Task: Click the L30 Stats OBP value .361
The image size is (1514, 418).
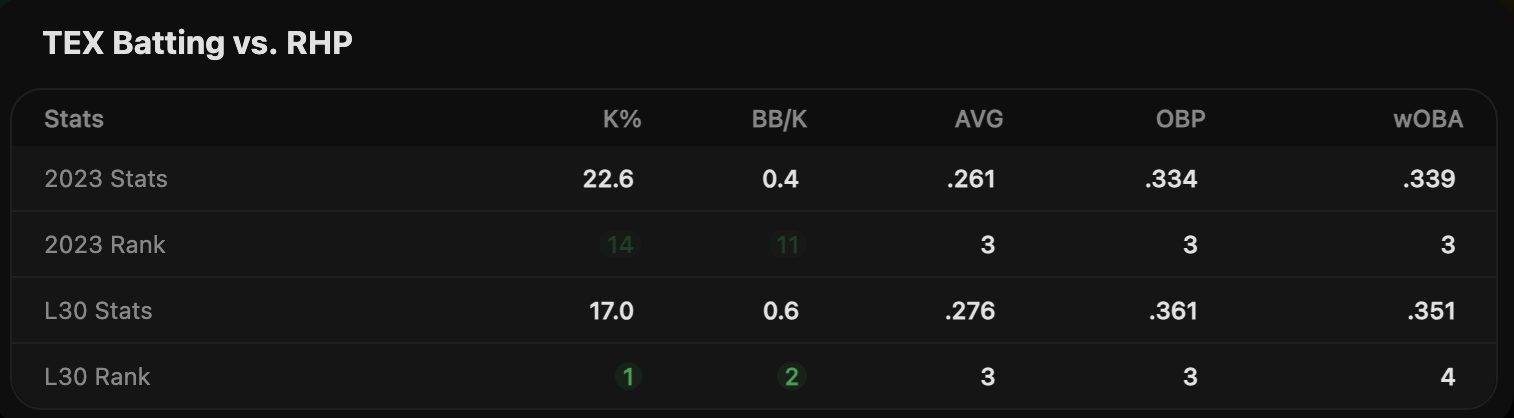Action: coord(1172,311)
